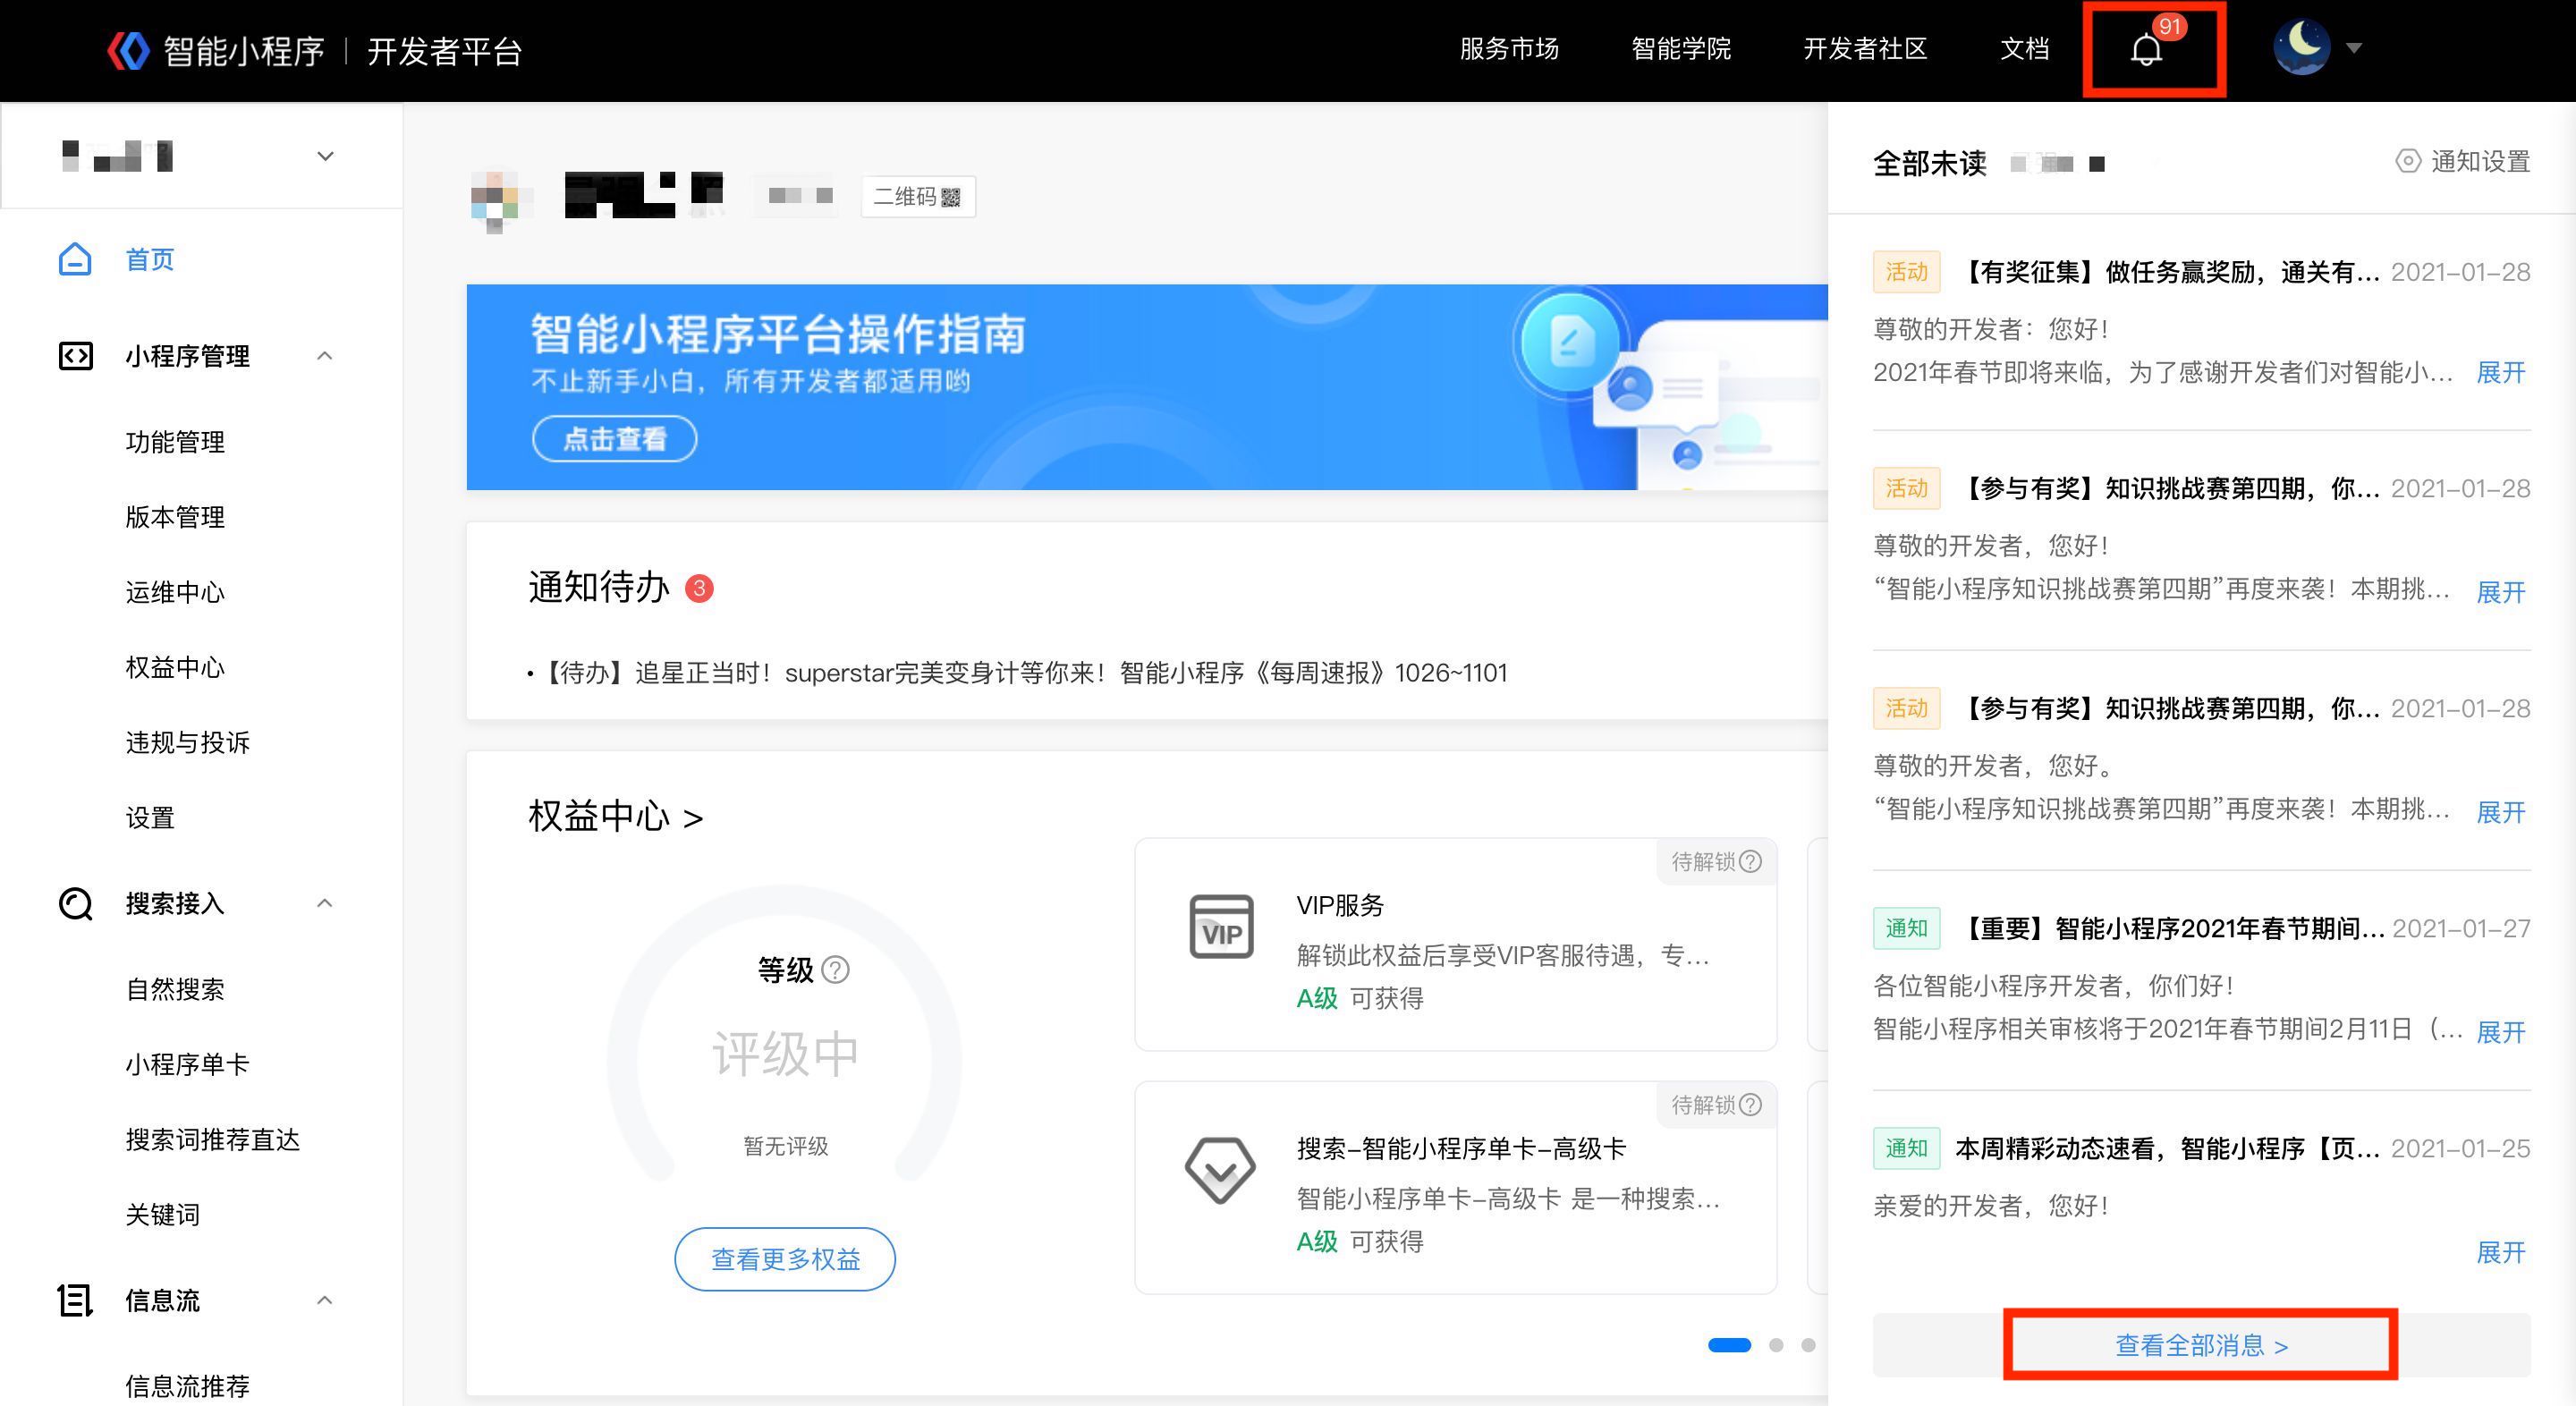This screenshot has height=1406, width=2576.
Task: Click the 搜索接入 search icon
Action: pos(75,904)
